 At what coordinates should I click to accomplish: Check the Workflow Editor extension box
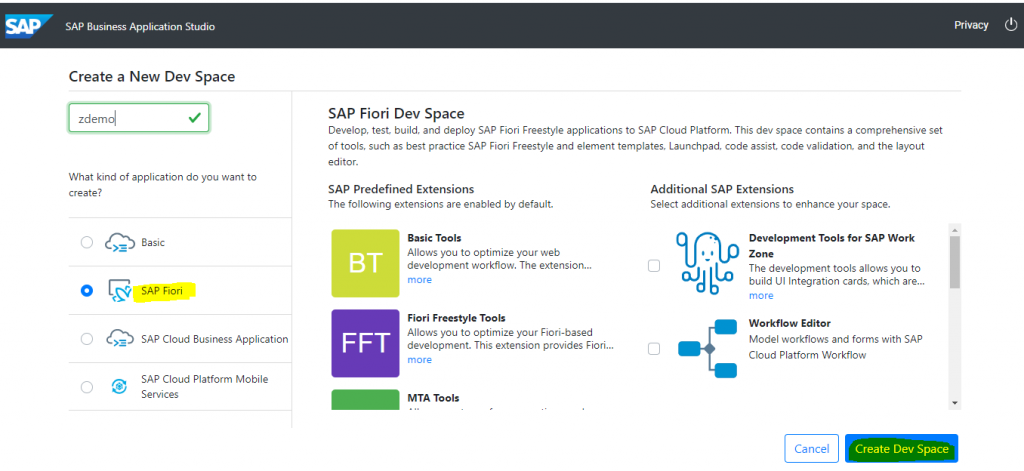tap(654, 349)
